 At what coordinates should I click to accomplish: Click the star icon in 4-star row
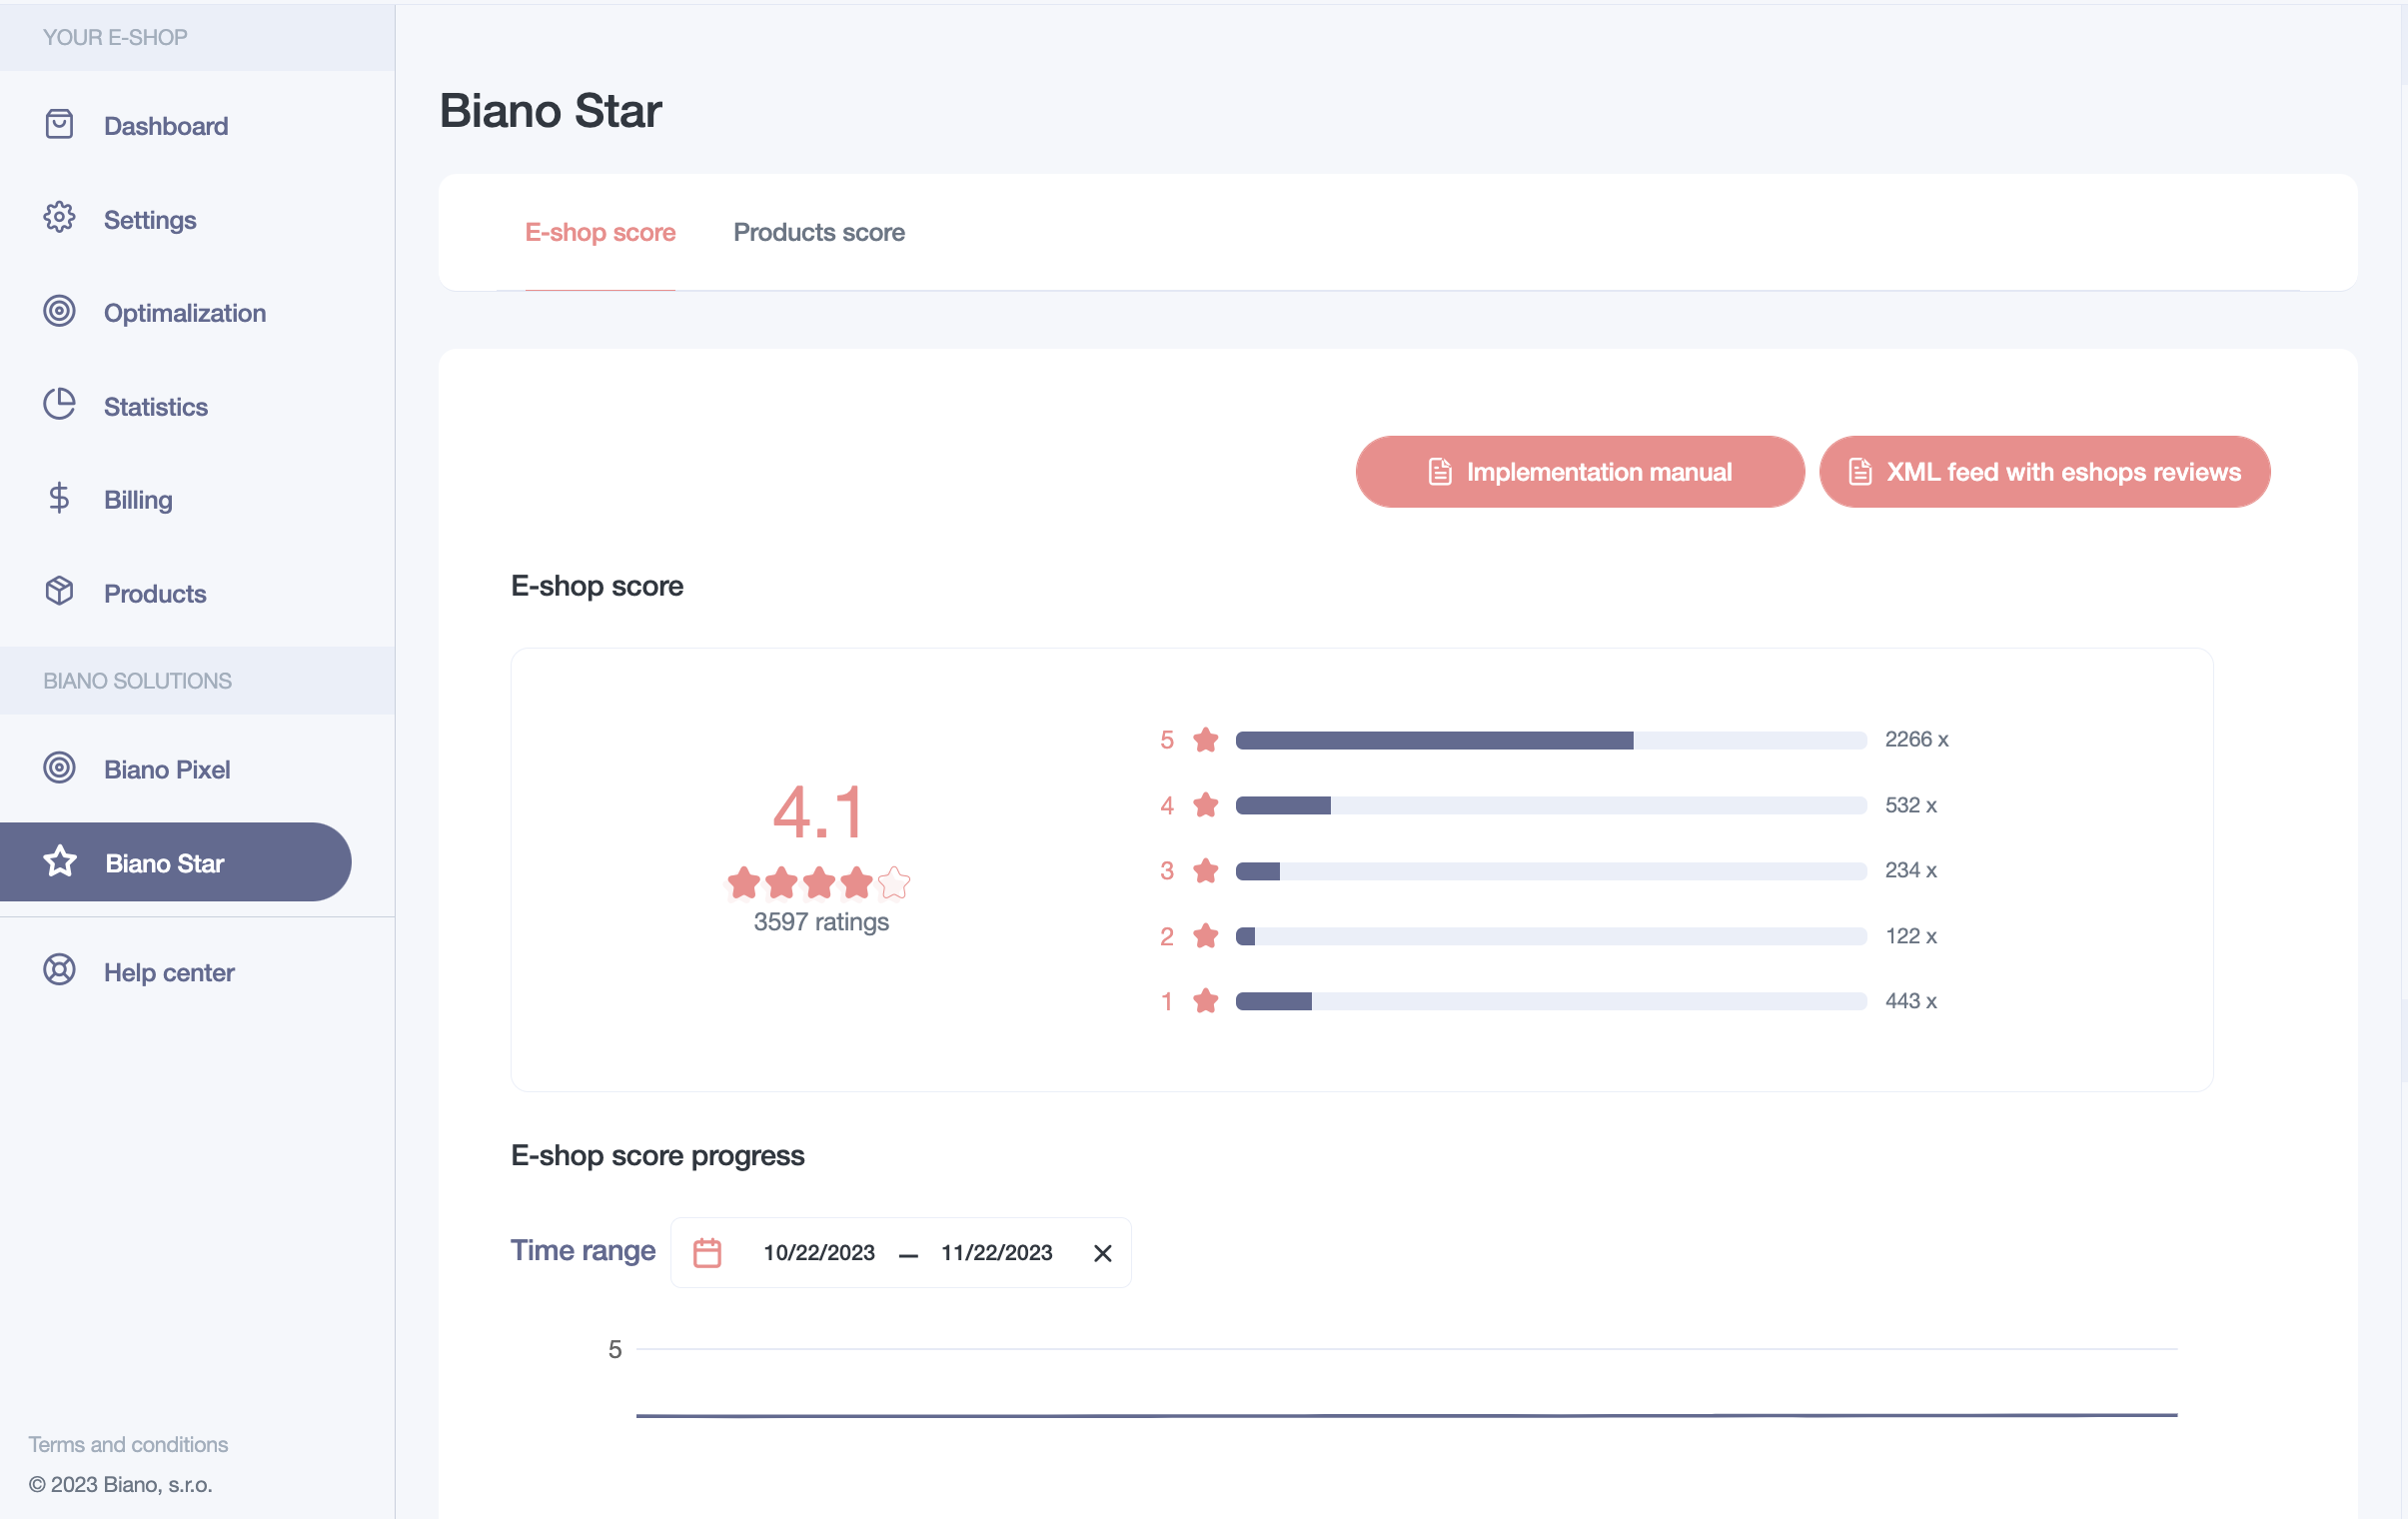[x=1206, y=805]
